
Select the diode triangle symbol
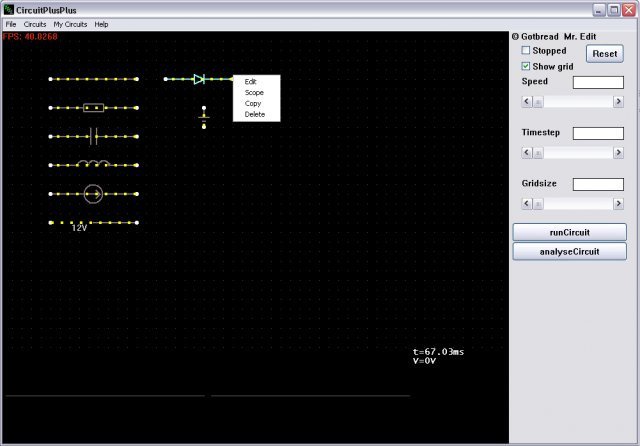point(199,79)
